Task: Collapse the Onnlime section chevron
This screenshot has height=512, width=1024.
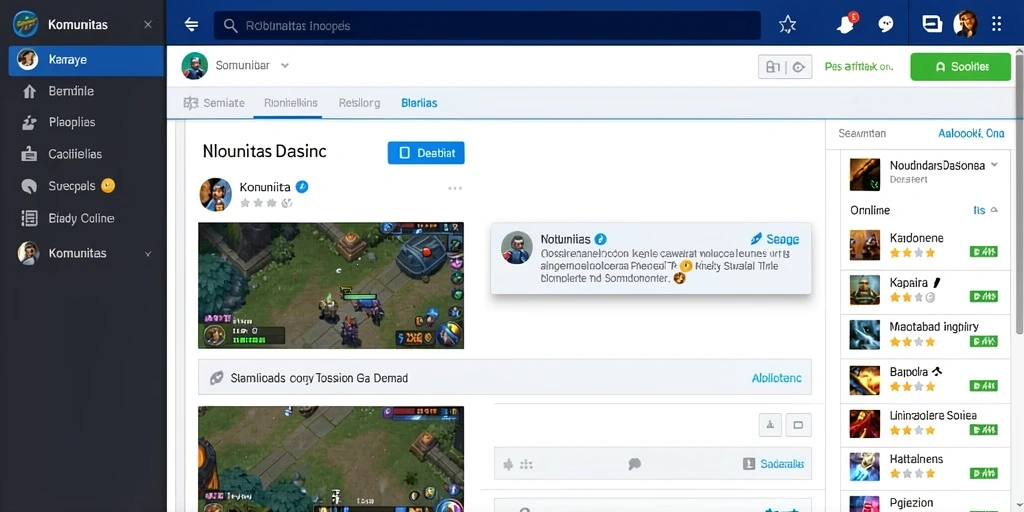Action: click(994, 210)
